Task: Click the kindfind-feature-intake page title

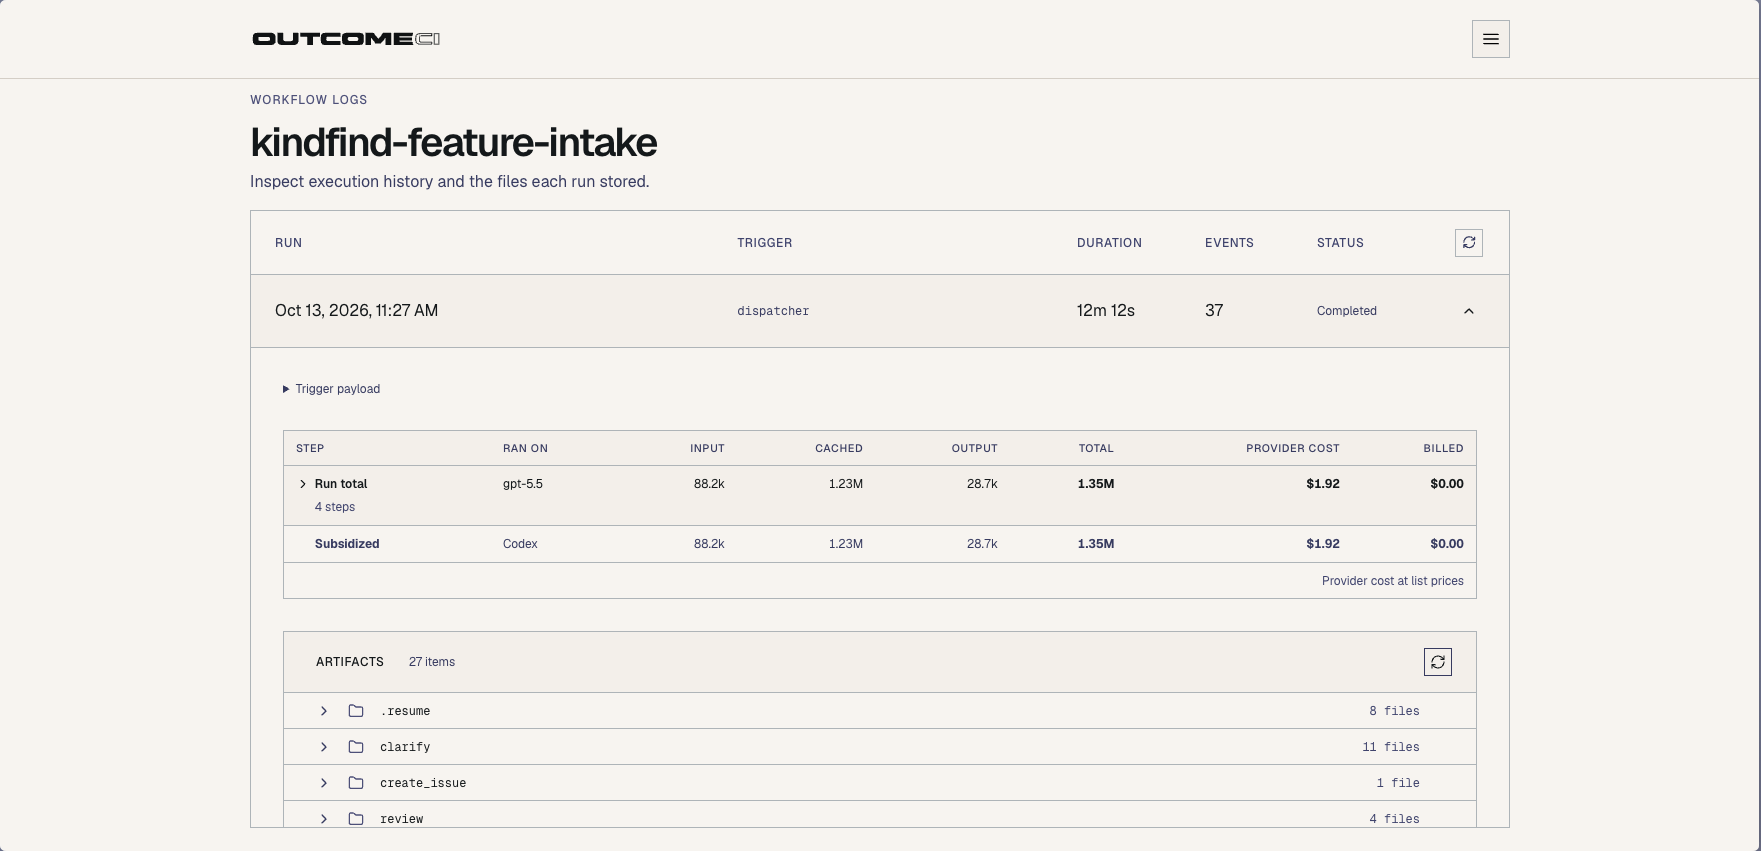Action: point(454,143)
